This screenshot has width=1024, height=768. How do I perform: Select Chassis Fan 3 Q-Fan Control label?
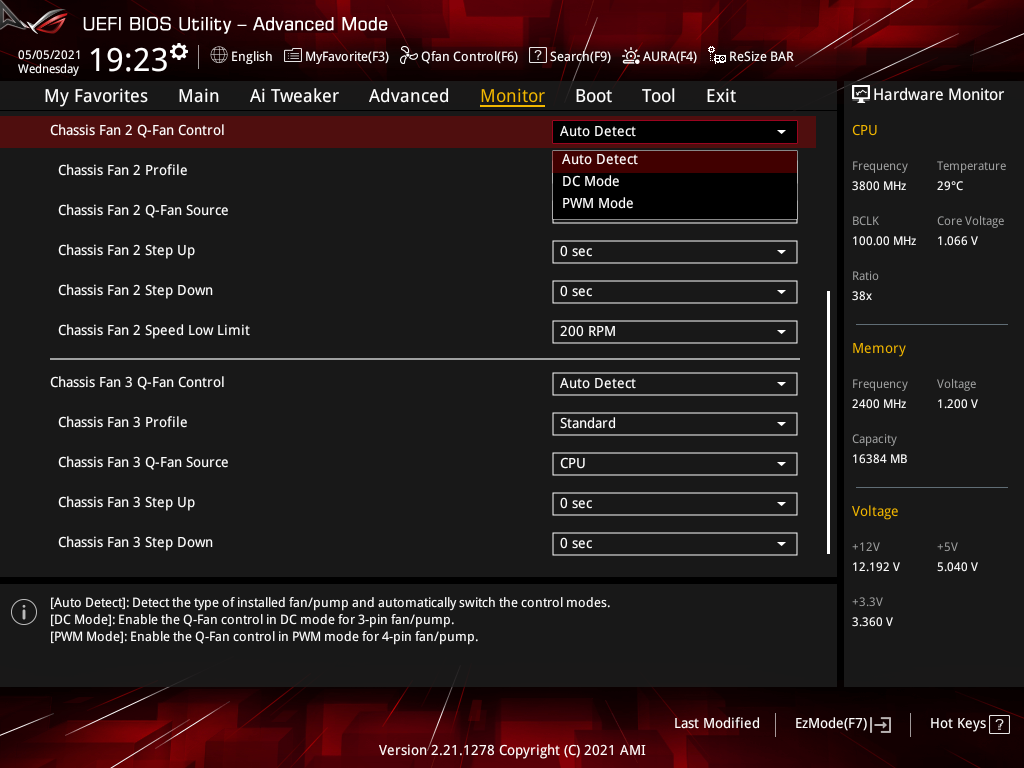click(137, 383)
